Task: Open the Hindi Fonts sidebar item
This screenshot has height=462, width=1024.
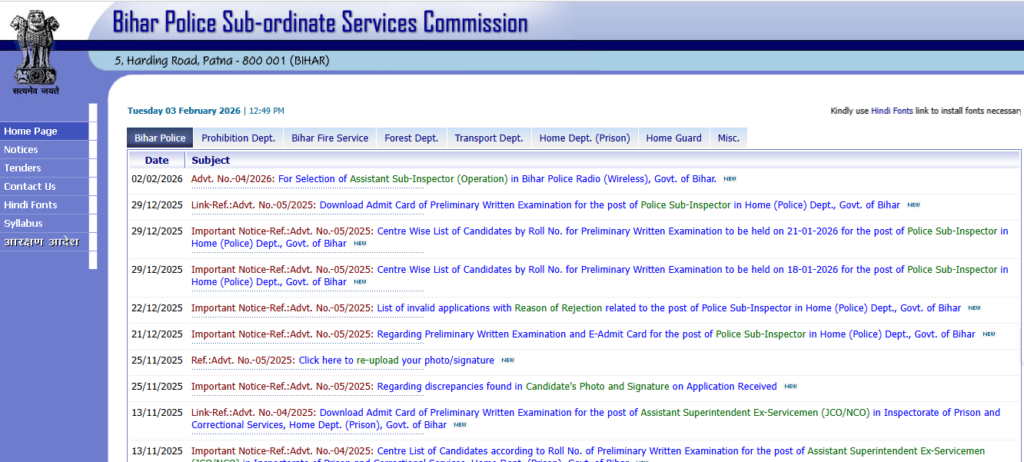Action: [x=30, y=205]
